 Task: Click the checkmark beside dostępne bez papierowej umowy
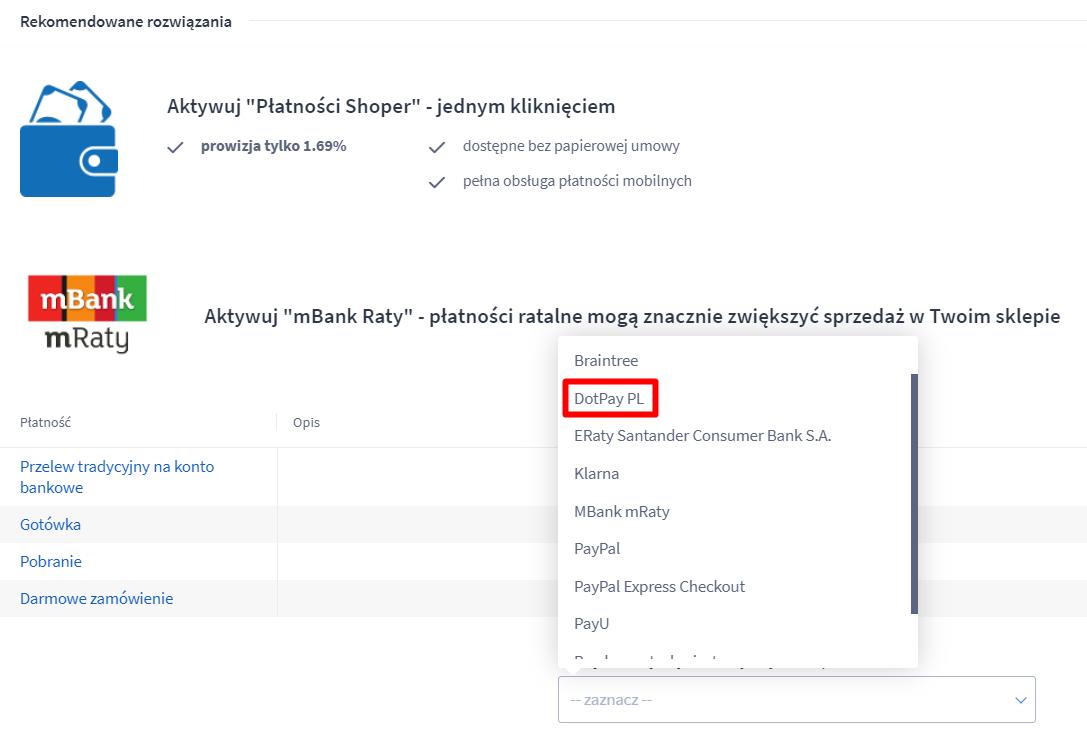(x=437, y=147)
